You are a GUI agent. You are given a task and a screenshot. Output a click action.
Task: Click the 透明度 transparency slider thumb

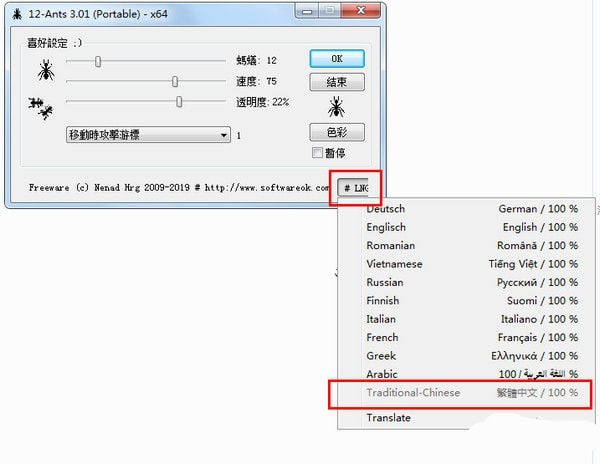(x=179, y=102)
